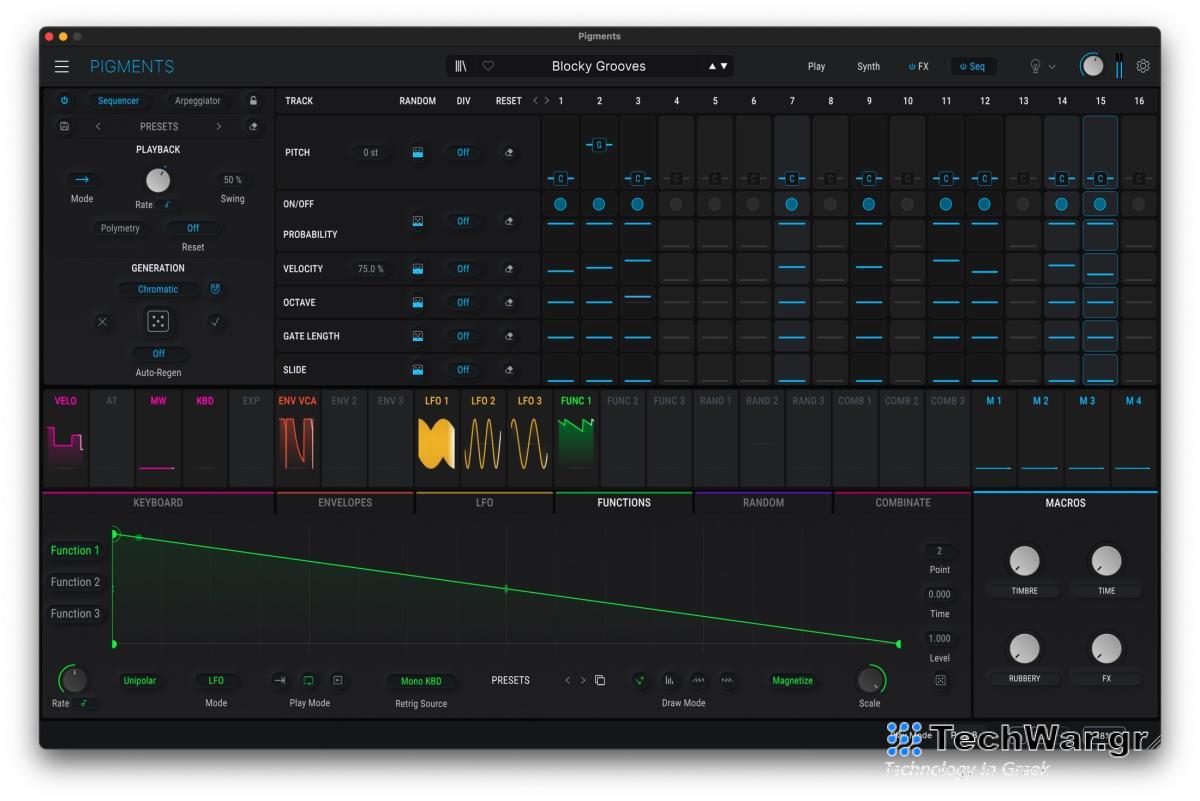Click the sequencer lock icon
The image size is (1200, 801).
[x=253, y=101]
